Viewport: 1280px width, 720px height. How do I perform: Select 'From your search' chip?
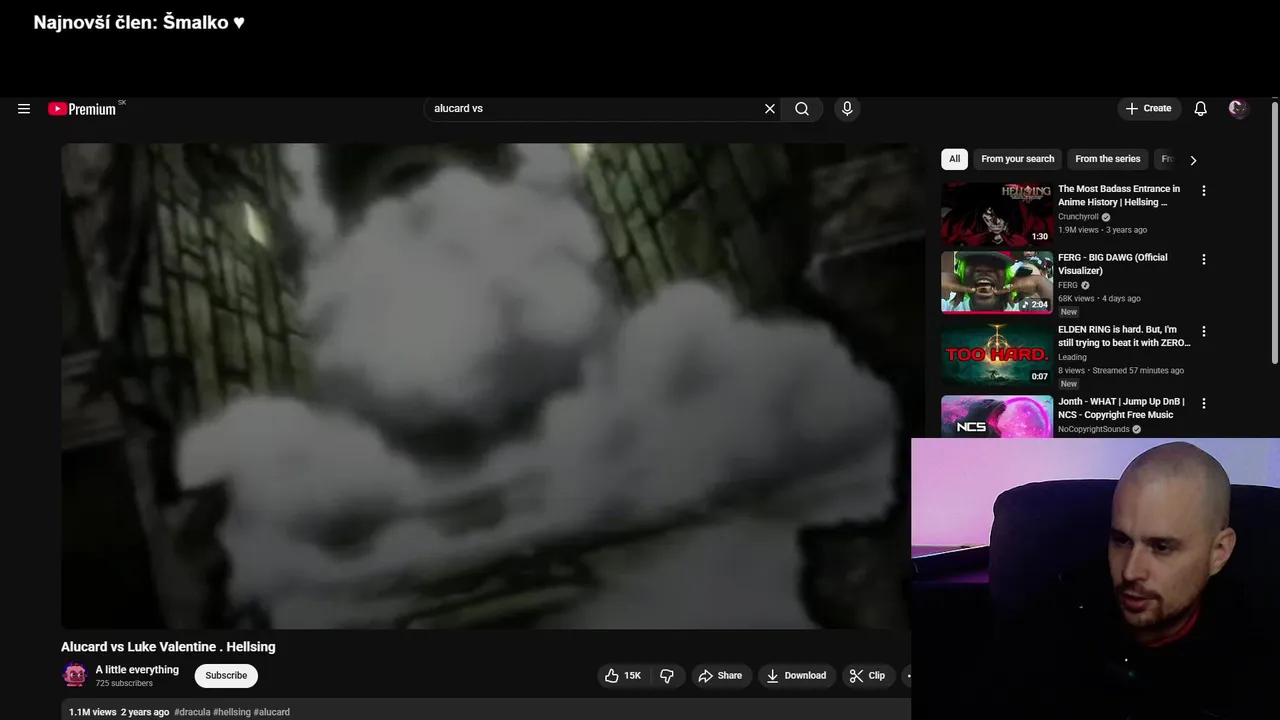(x=1017, y=159)
